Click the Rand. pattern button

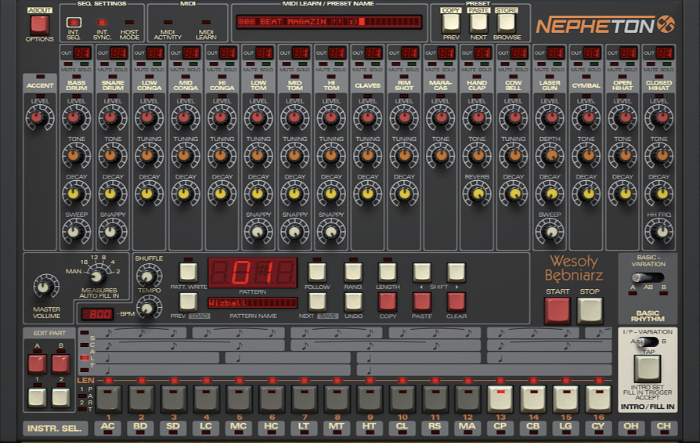point(352,271)
